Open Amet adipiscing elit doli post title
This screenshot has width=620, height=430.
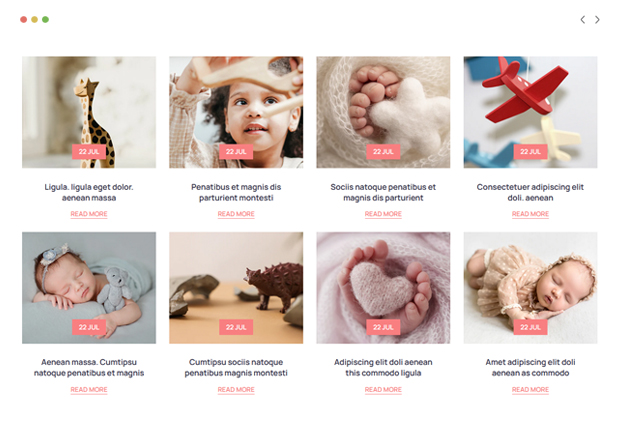point(530,367)
